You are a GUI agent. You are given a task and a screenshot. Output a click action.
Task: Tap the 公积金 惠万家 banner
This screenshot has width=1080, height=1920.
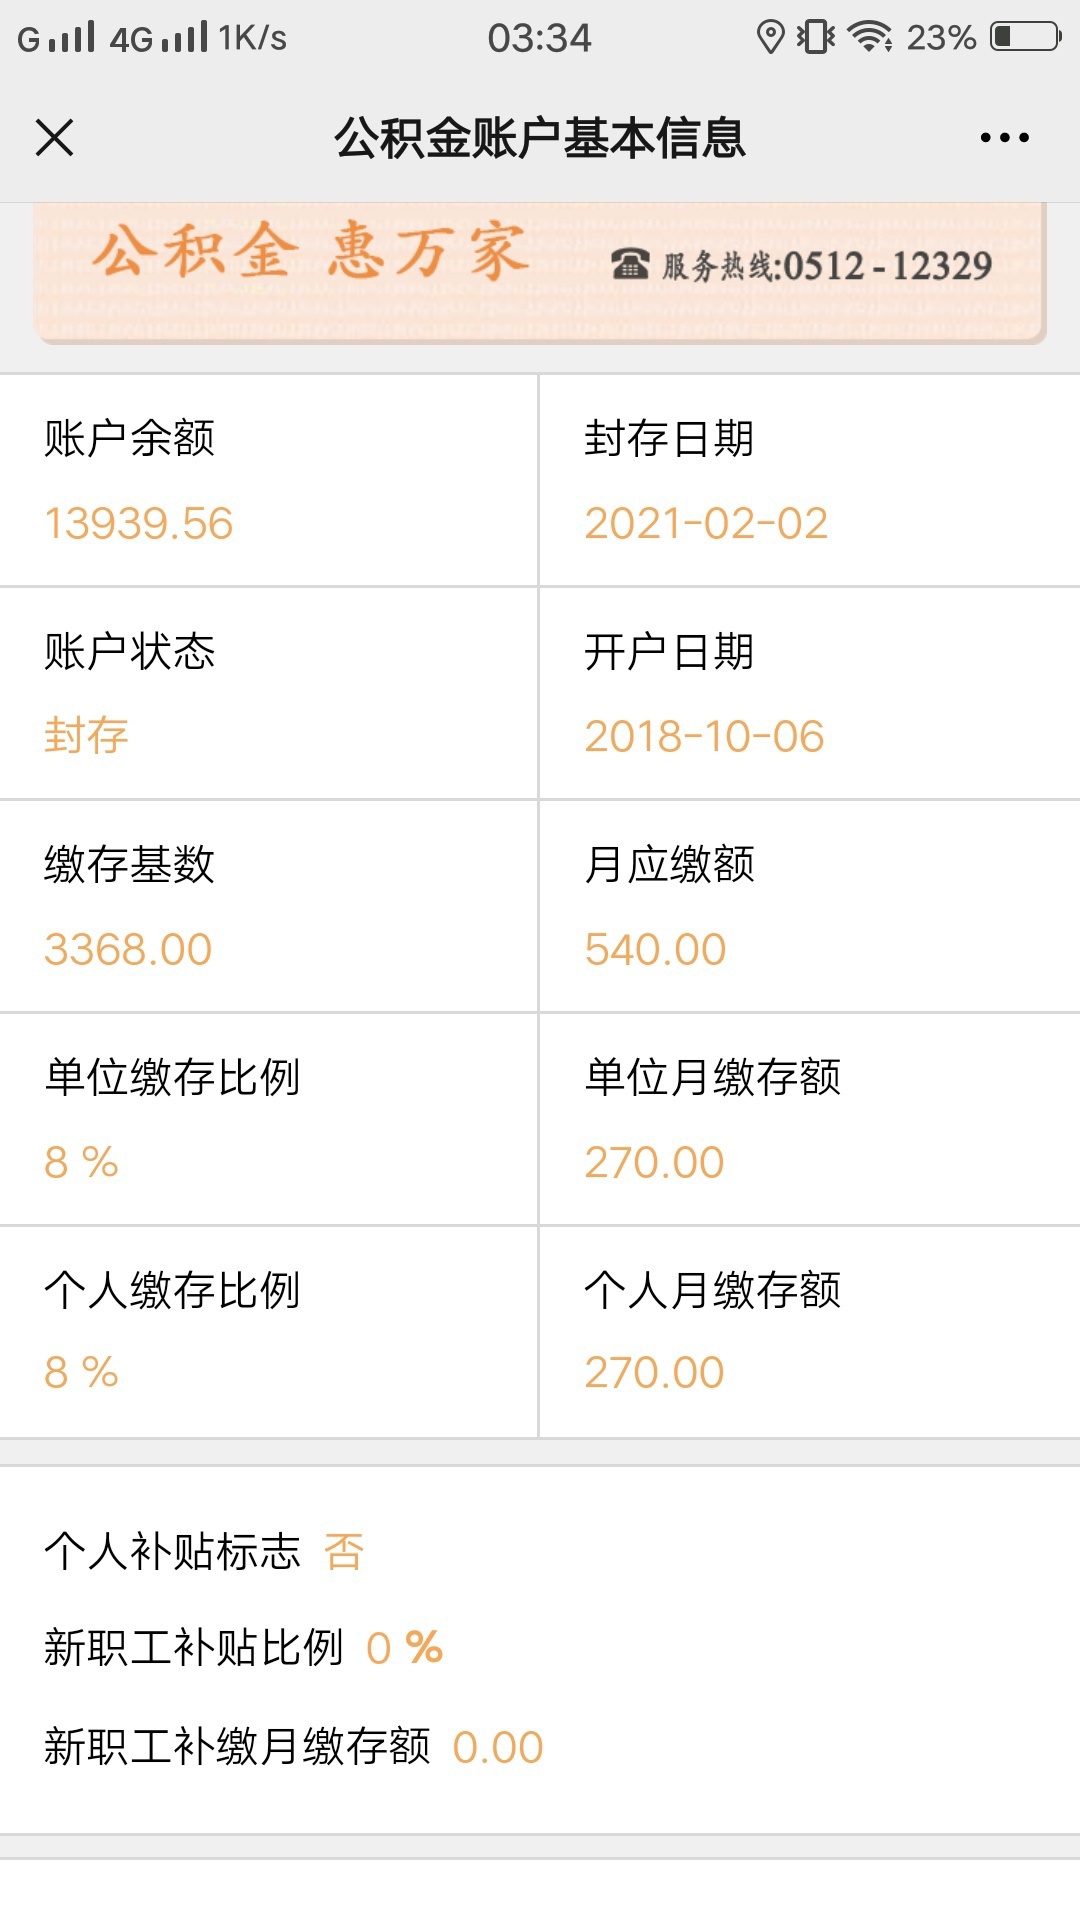tap(540, 272)
